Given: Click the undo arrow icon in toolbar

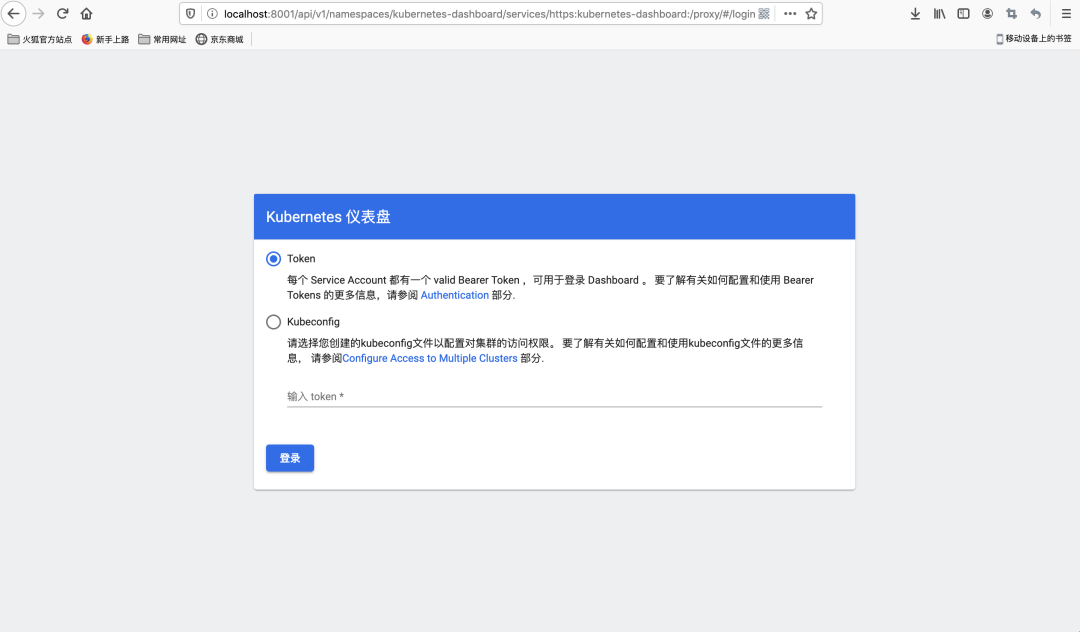Looking at the screenshot, I should click(x=1035, y=14).
